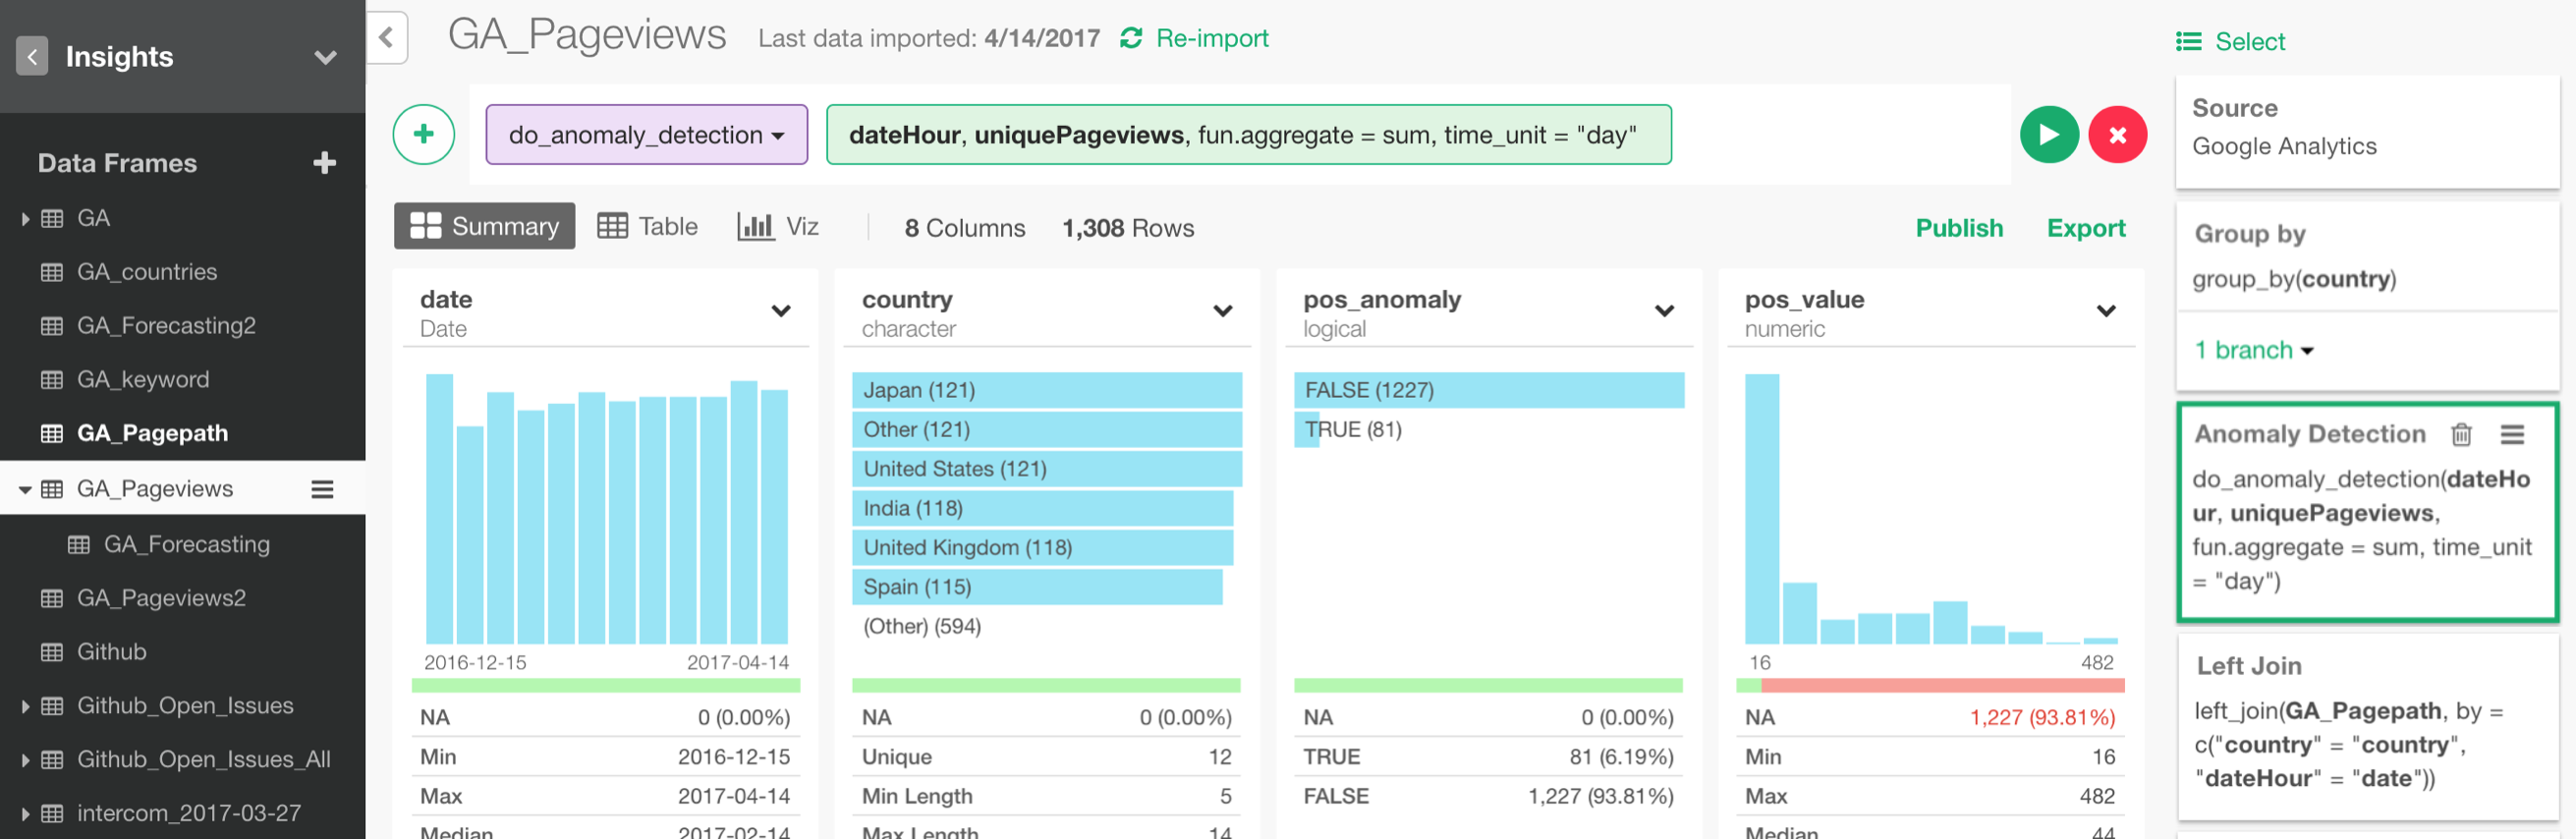Expand the intercom_2017-03-27 tree node
The image size is (2576, 839).
[25, 813]
